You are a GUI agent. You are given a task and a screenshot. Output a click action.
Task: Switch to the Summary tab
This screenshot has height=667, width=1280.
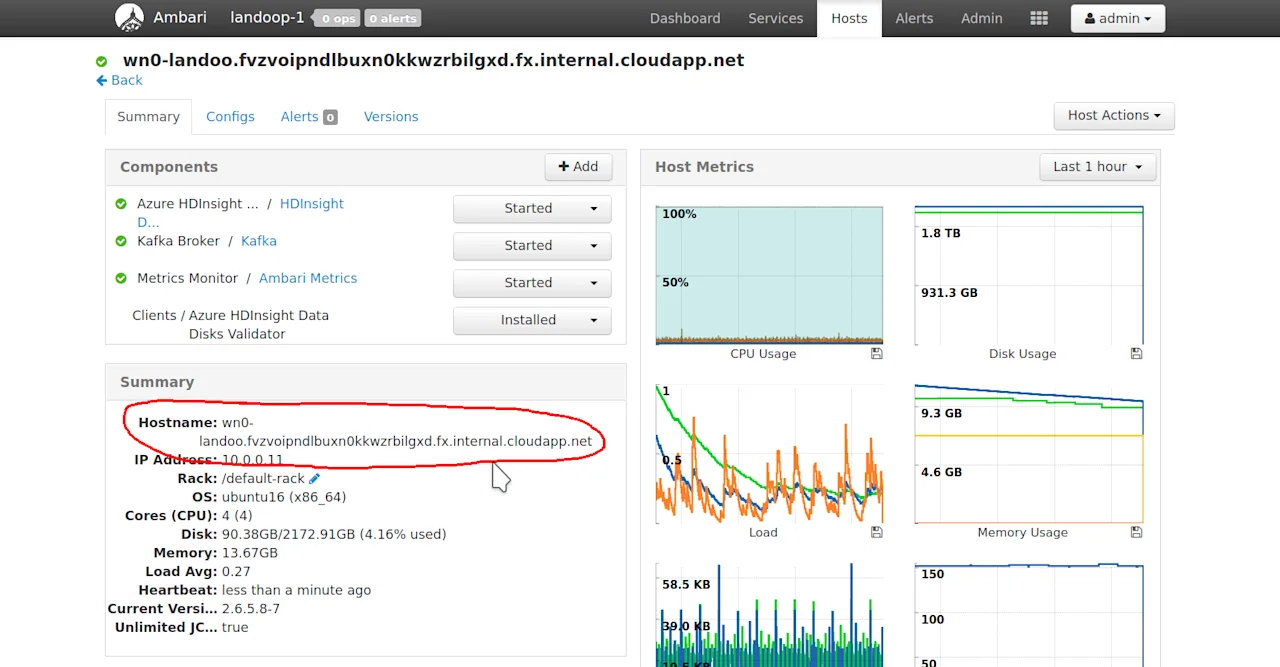coord(148,117)
